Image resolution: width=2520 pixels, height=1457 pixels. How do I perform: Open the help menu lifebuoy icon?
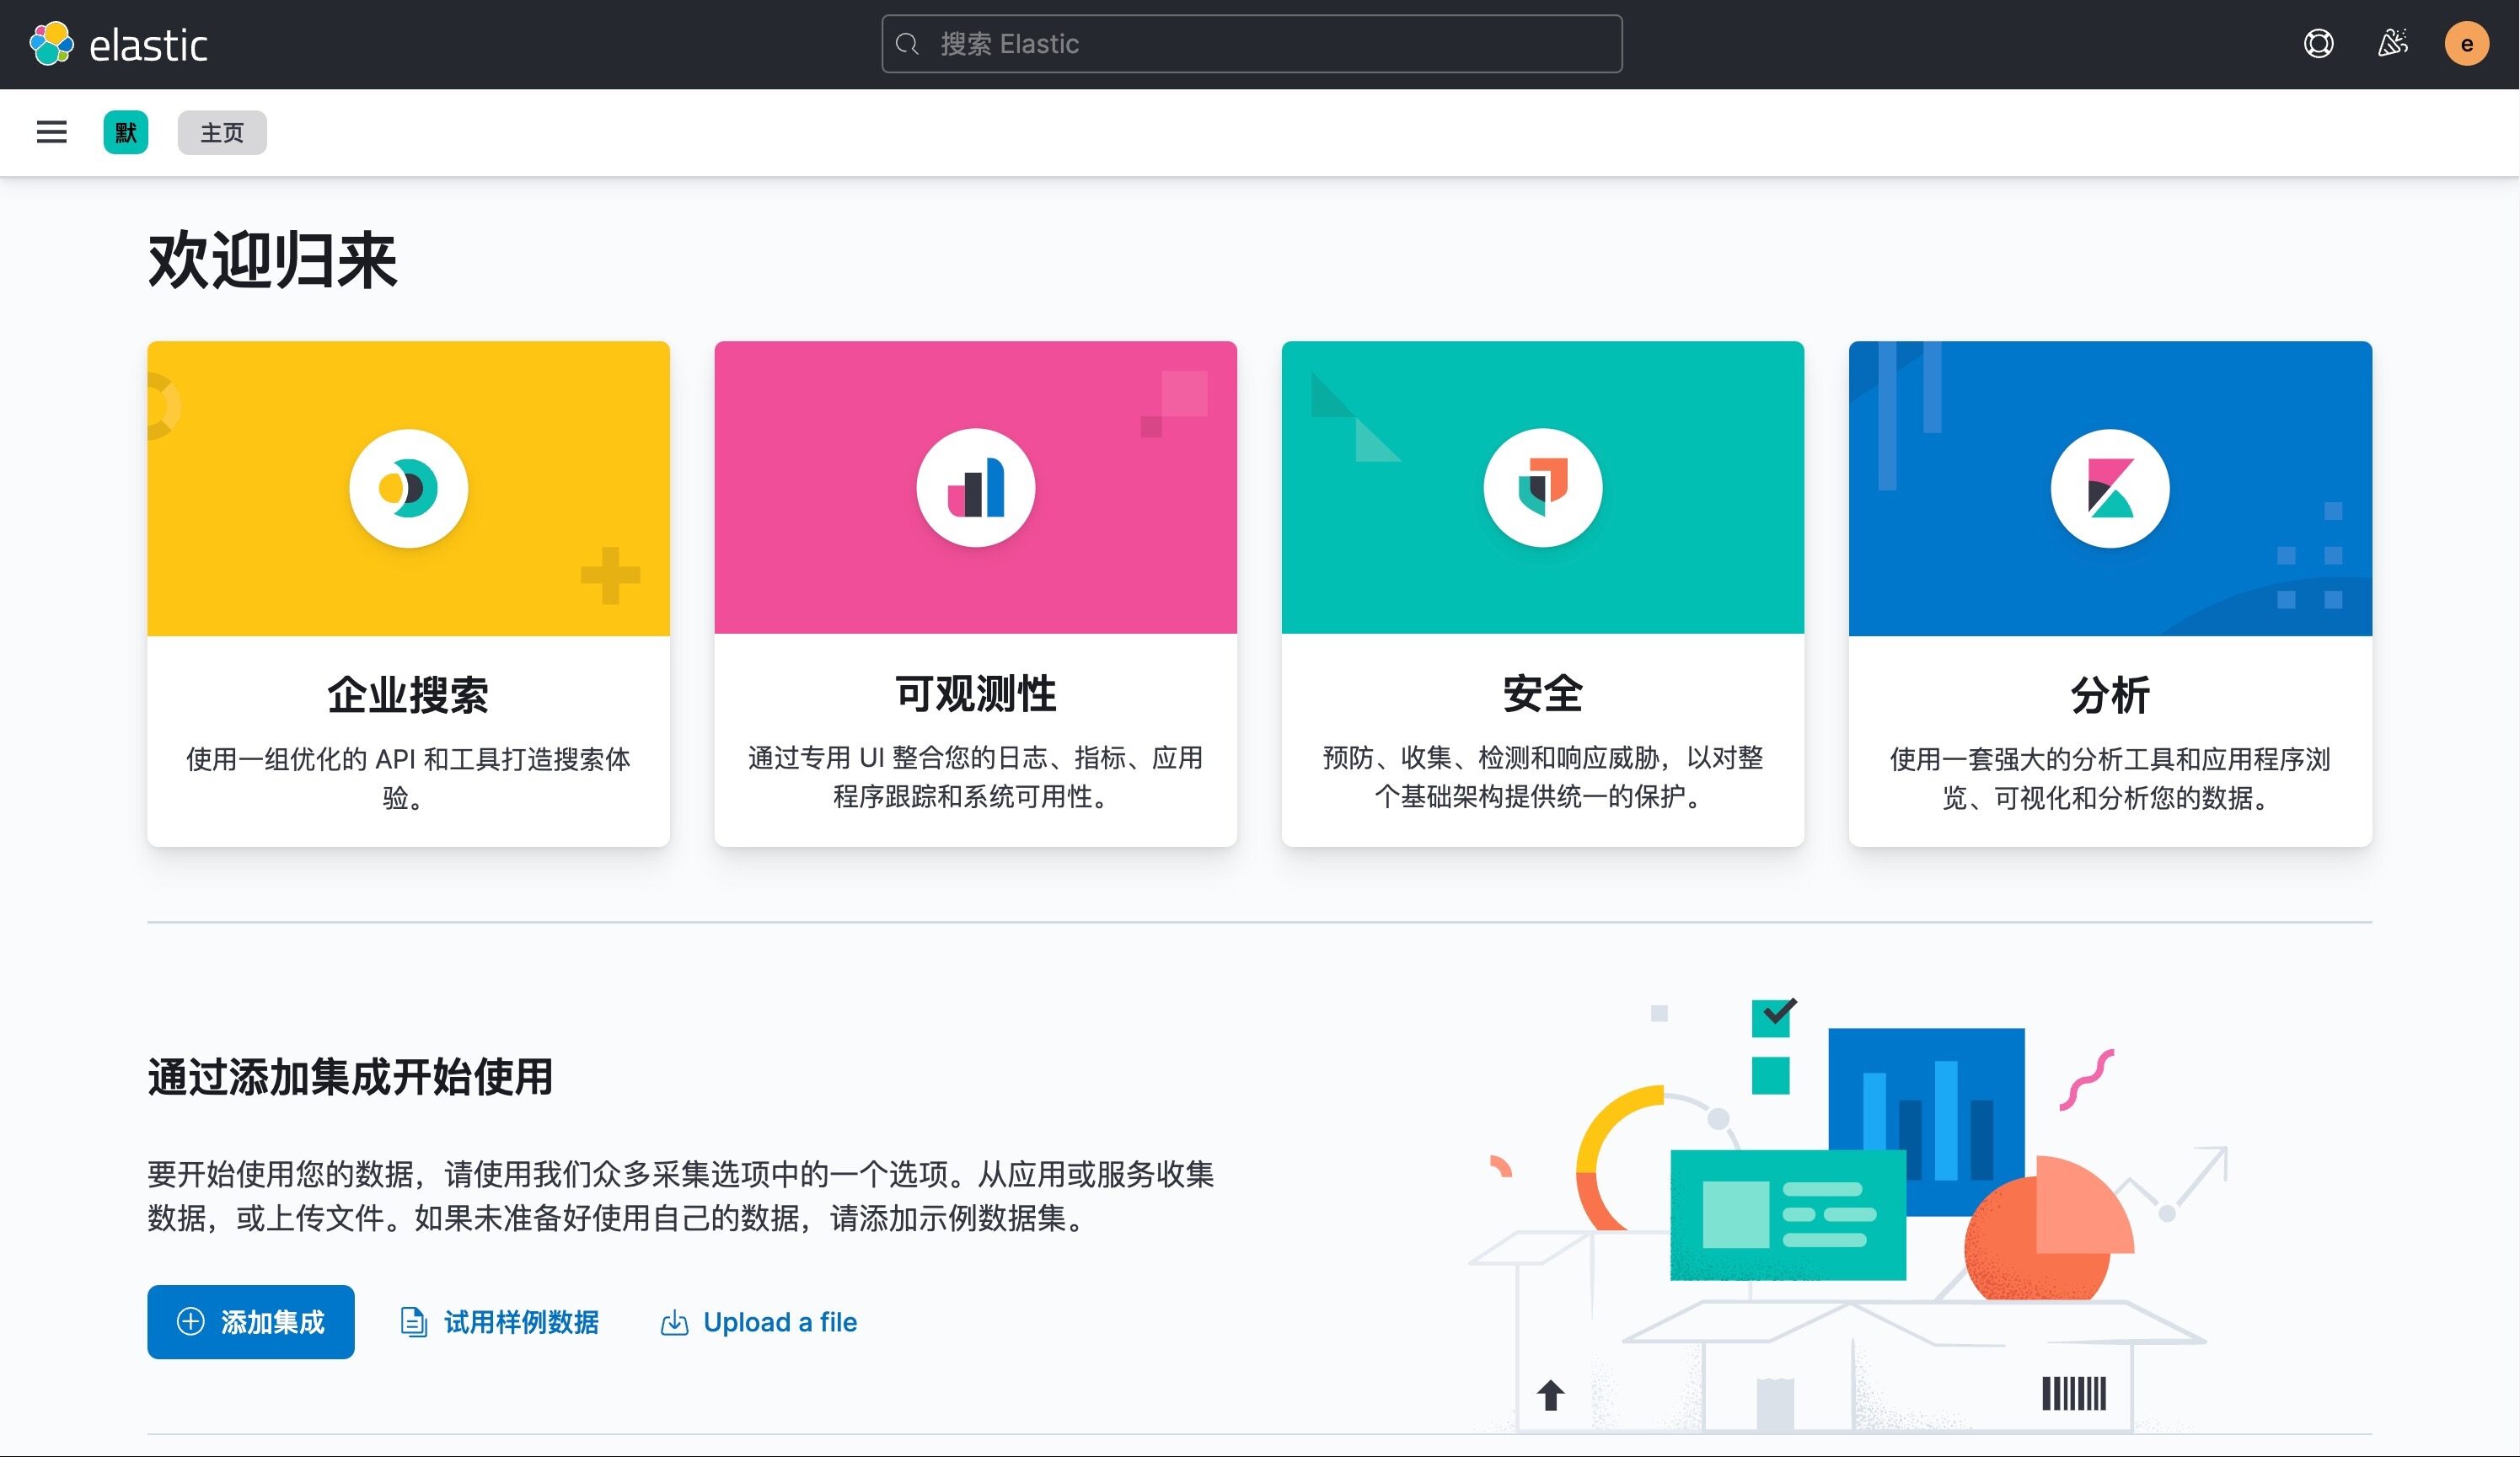(2318, 44)
